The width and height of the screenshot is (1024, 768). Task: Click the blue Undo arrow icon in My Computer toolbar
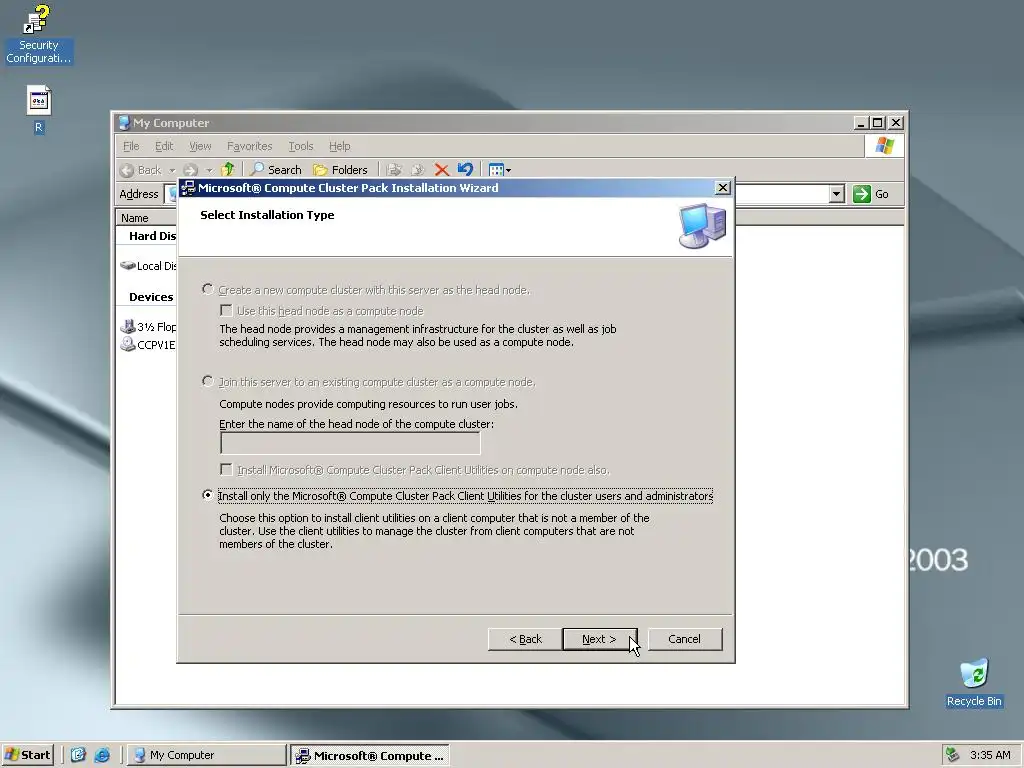click(x=465, y=170)
